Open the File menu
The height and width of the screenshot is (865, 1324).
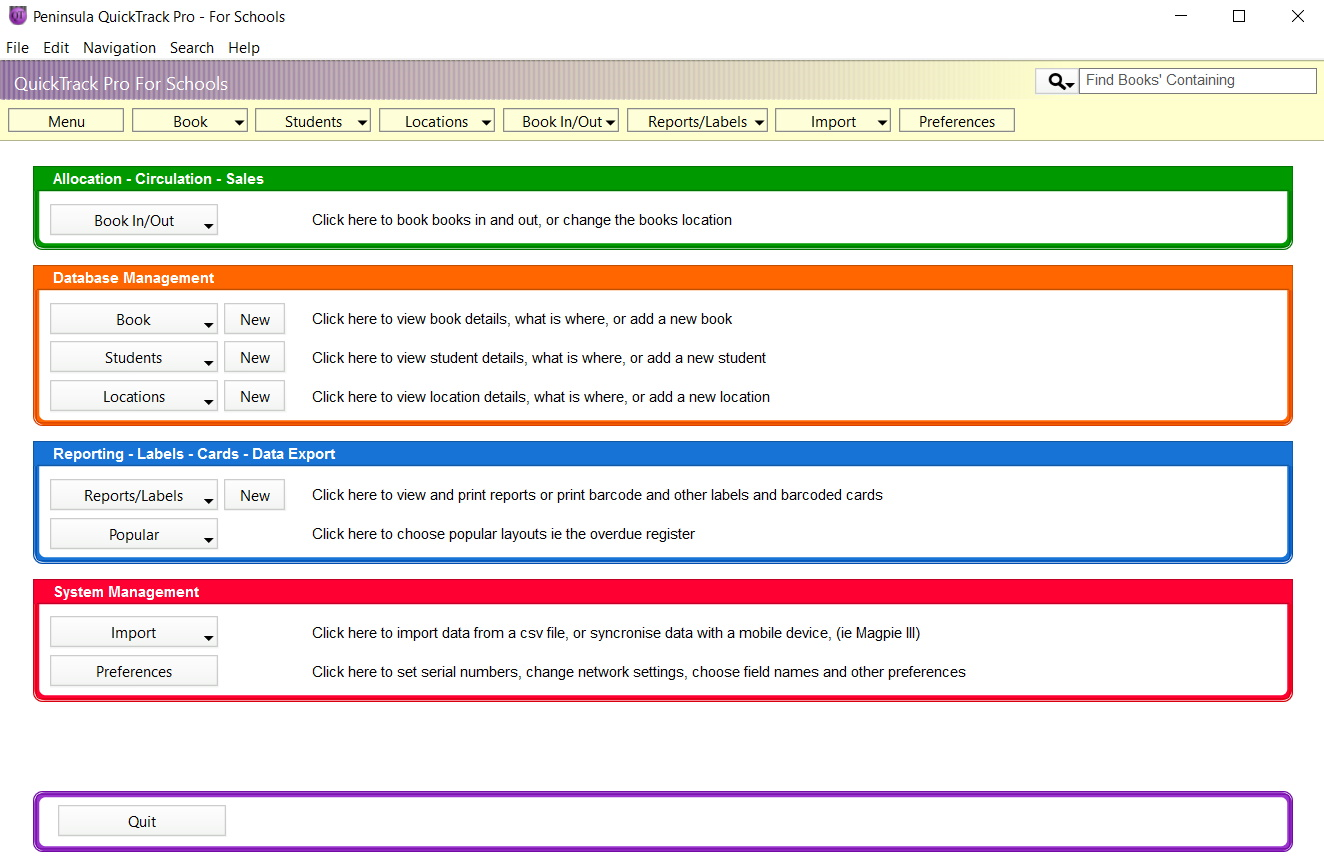click(17, 47)
